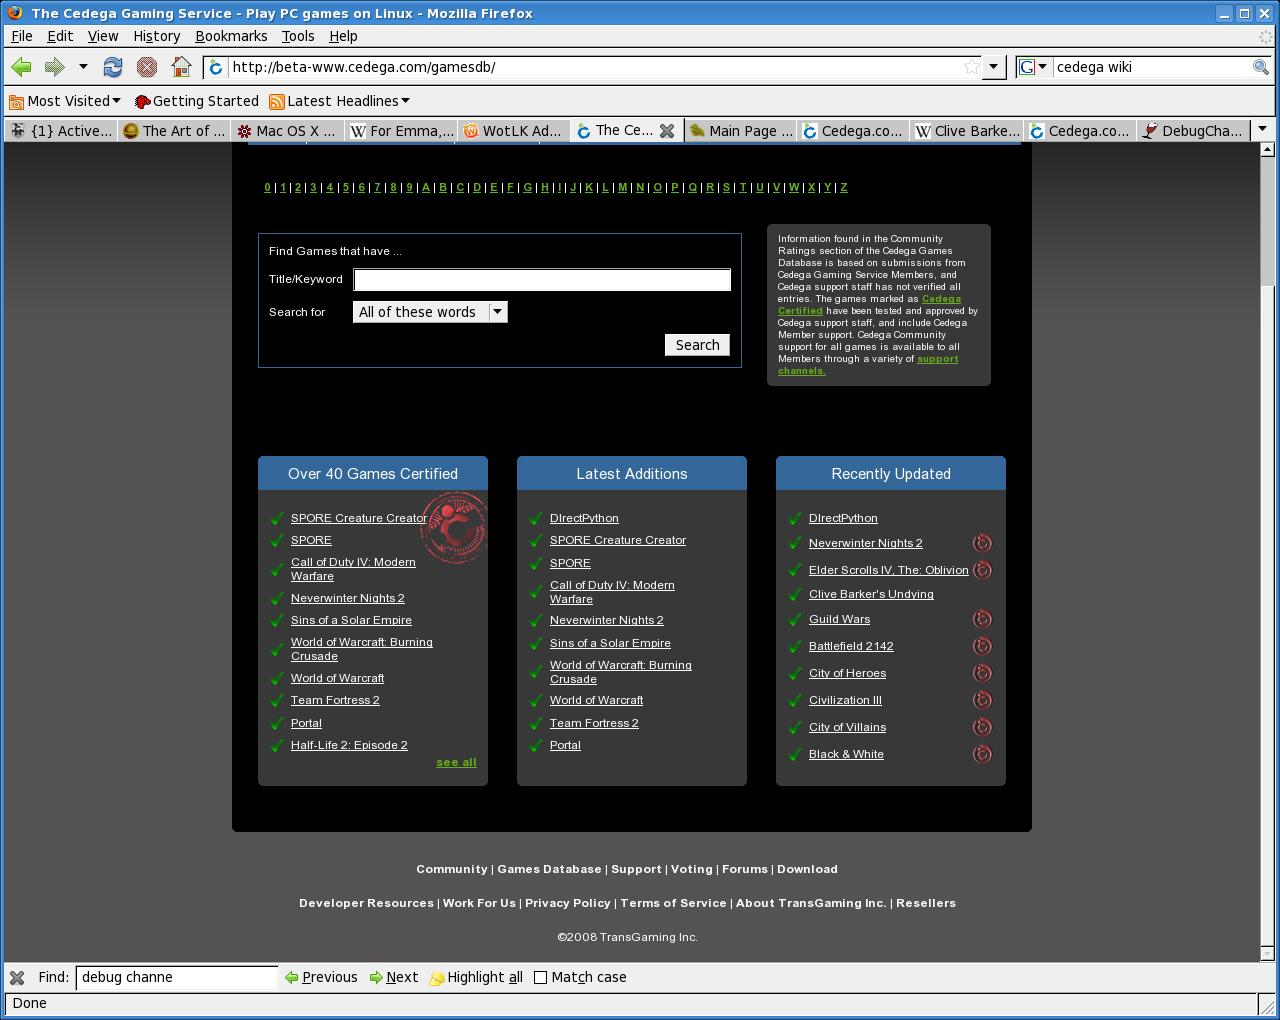This screenshot has width=1280, height=1020.
Task: Click the Reload page icon
Action: point(113,67)
